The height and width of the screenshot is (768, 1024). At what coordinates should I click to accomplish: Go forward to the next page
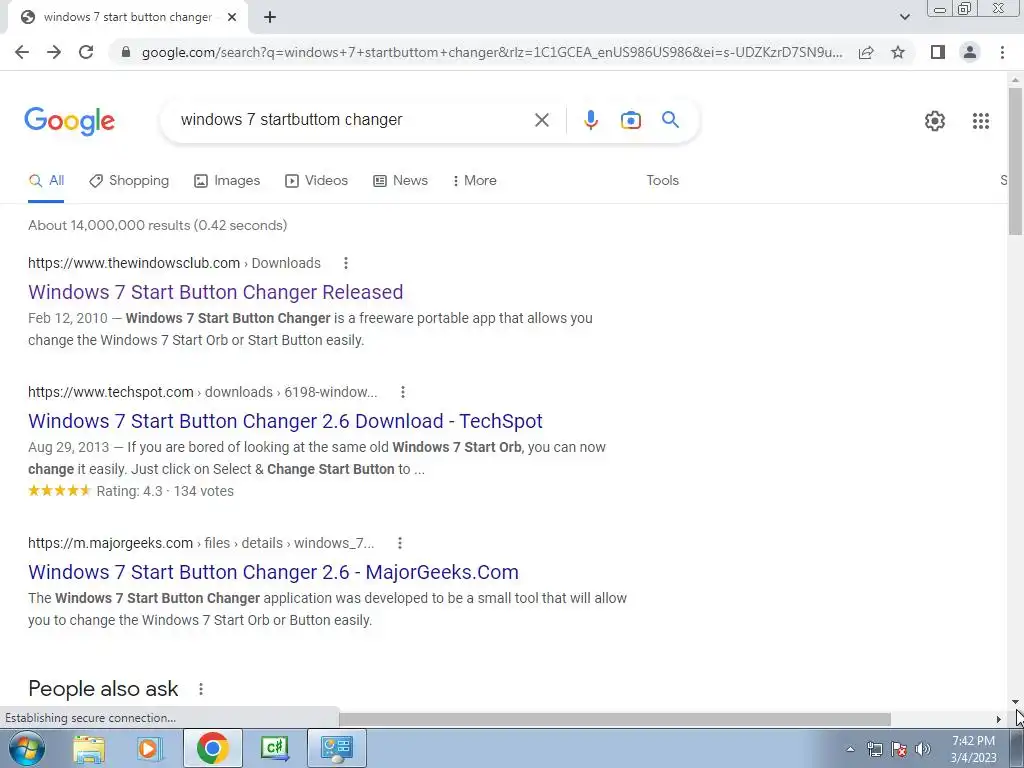[x=54, y=52]
